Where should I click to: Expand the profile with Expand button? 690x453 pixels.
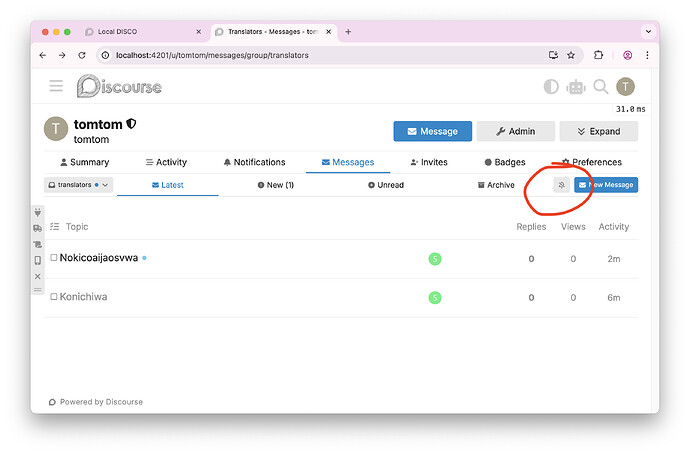tap(598, 131)
